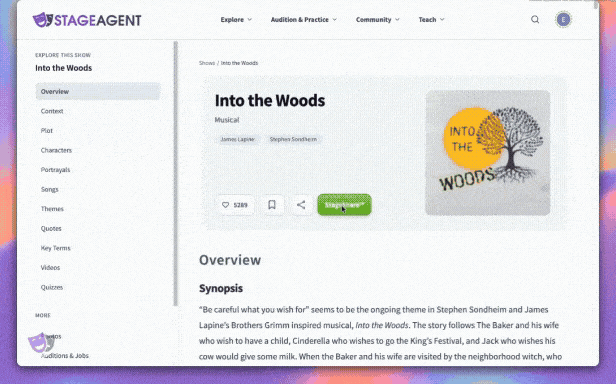Click the green StageShare button
Viewport: 616px width, 384px height.
pyautogui.click(x=344, y=205)
